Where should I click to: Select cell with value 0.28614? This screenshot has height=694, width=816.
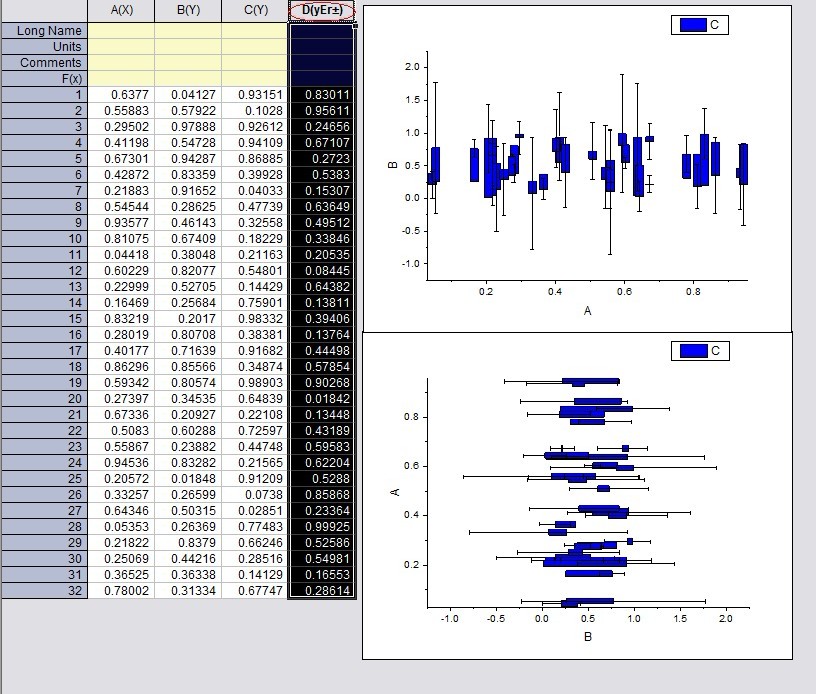tap(322, 590)
